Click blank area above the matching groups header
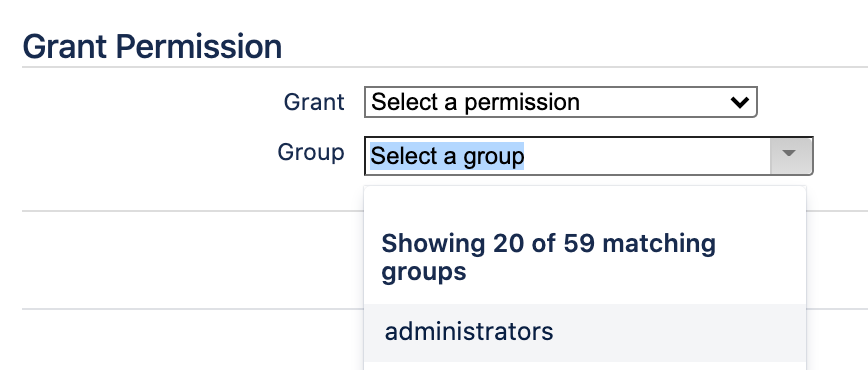The width and height of the screenshot is (868, 370). coord(585,208)
